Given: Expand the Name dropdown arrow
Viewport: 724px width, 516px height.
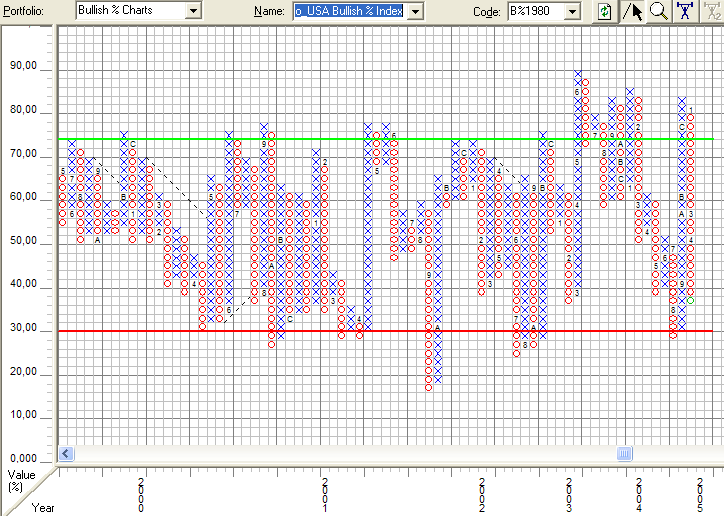Looking at the screenshot, I should pyautogui.click(x=416, y=11).
